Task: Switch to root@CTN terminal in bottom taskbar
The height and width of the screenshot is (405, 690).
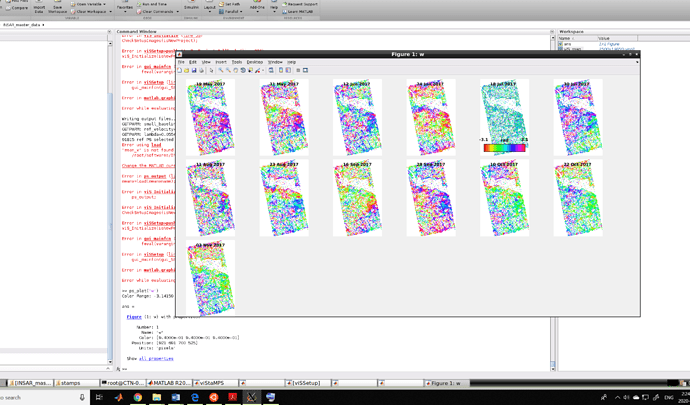Action: [123, 383]
